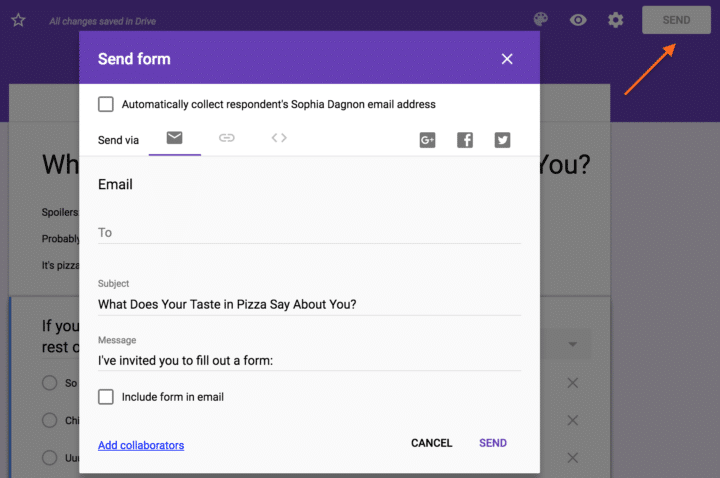Open the question type dropdown arrow

click(x=573, y=344)
